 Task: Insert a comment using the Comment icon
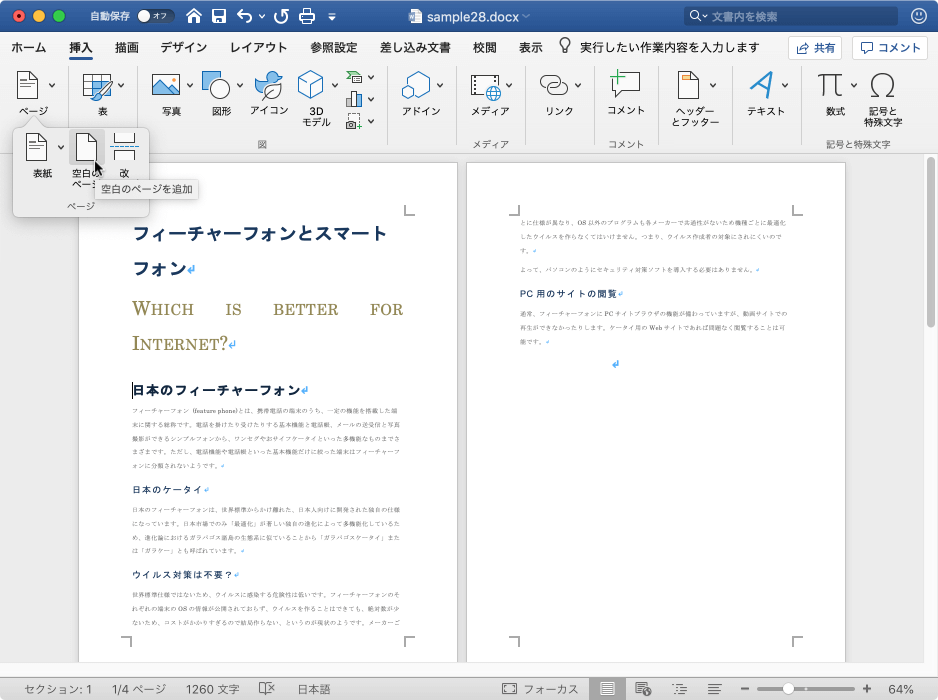625,86
